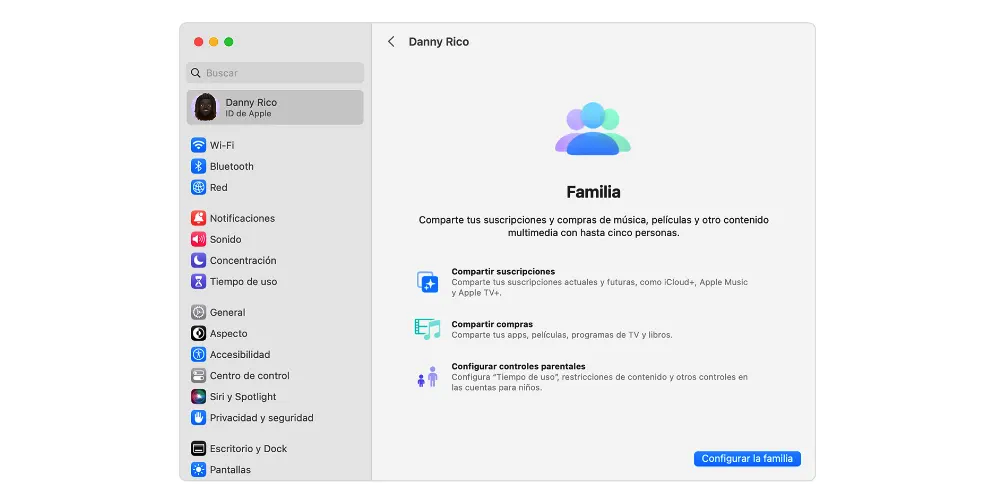
Task: Click the General gear icon
Action: point(198,312)
